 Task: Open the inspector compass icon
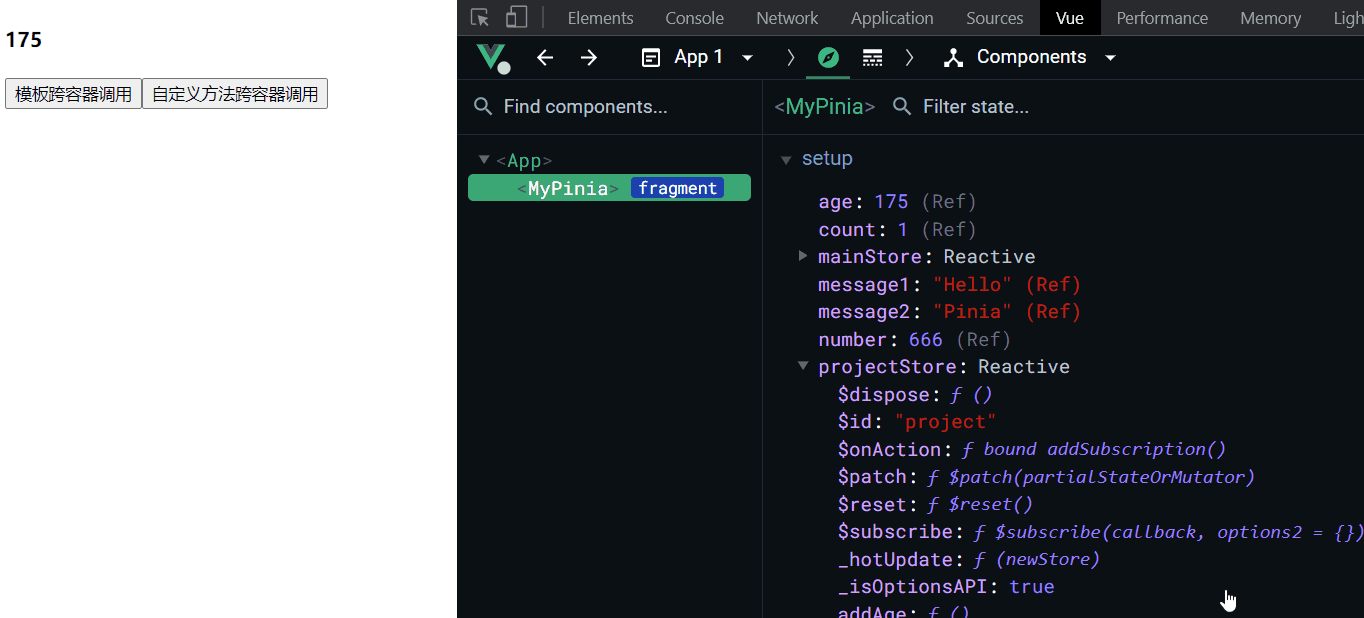(828, 58)
